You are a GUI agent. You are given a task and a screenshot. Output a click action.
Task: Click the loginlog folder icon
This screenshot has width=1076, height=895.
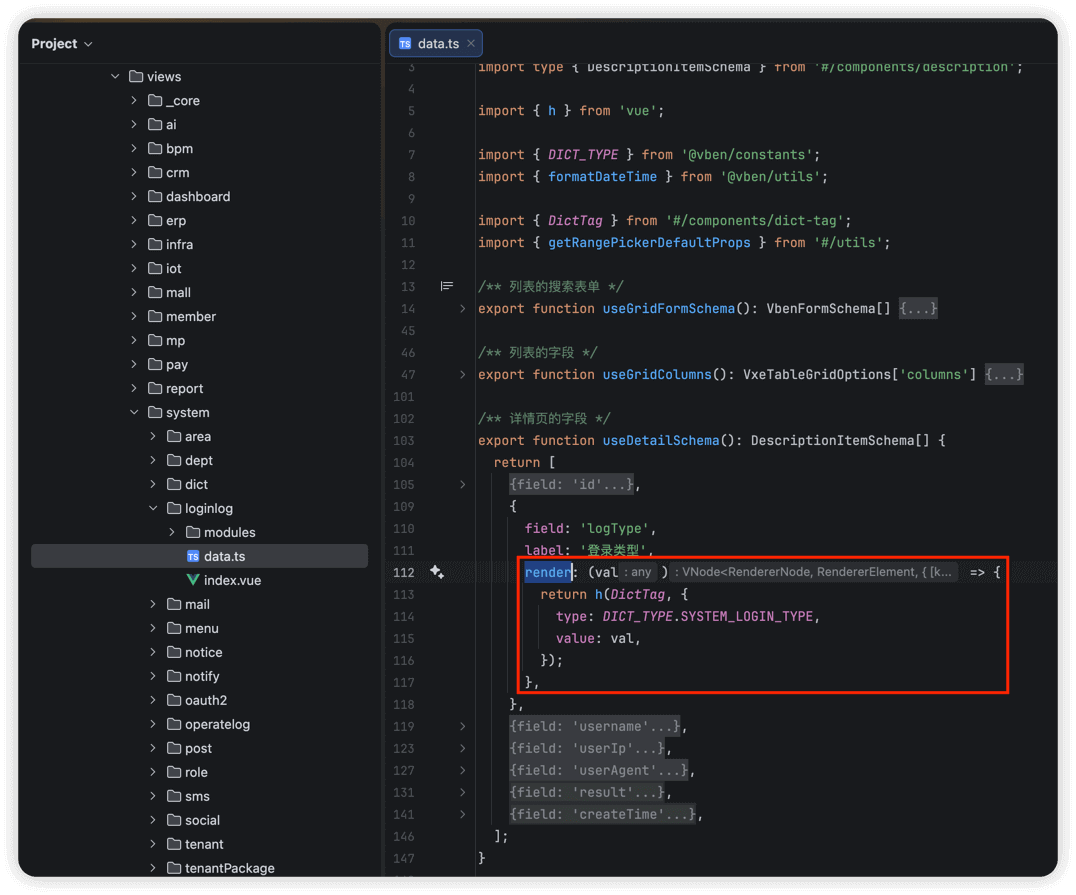click(x=174, y=508)
